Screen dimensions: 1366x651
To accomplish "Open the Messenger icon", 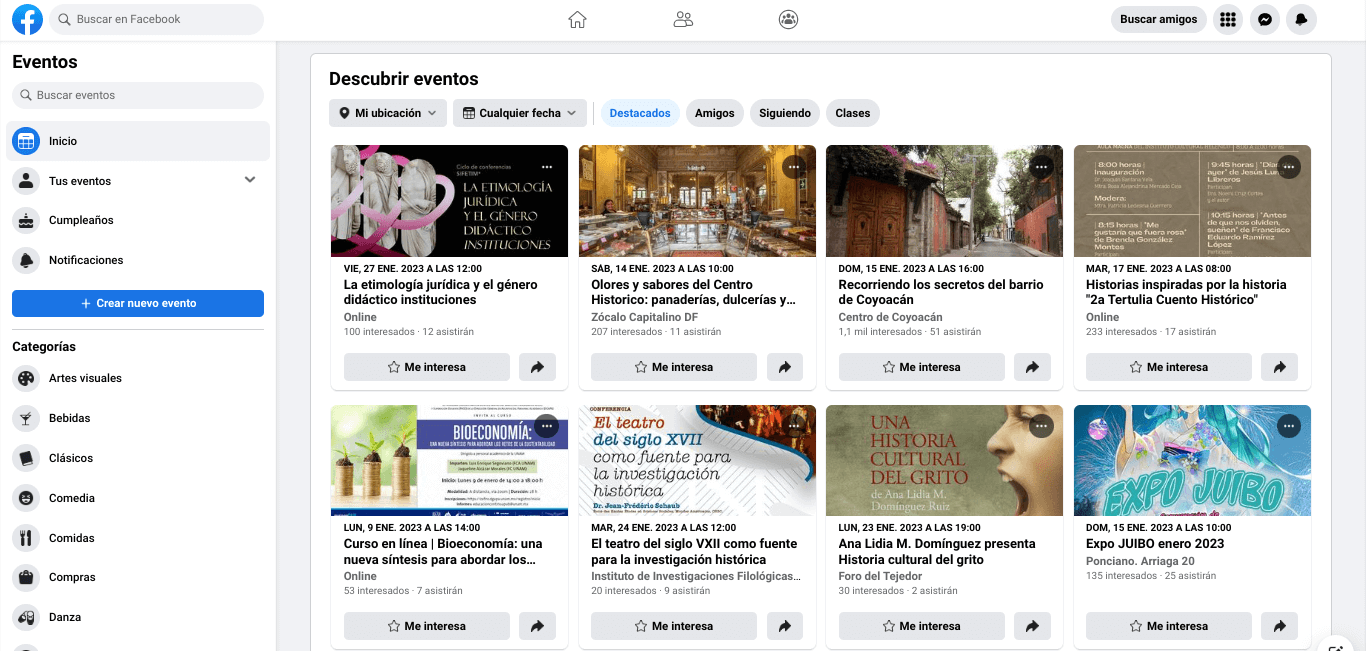I will [1264, 19].
